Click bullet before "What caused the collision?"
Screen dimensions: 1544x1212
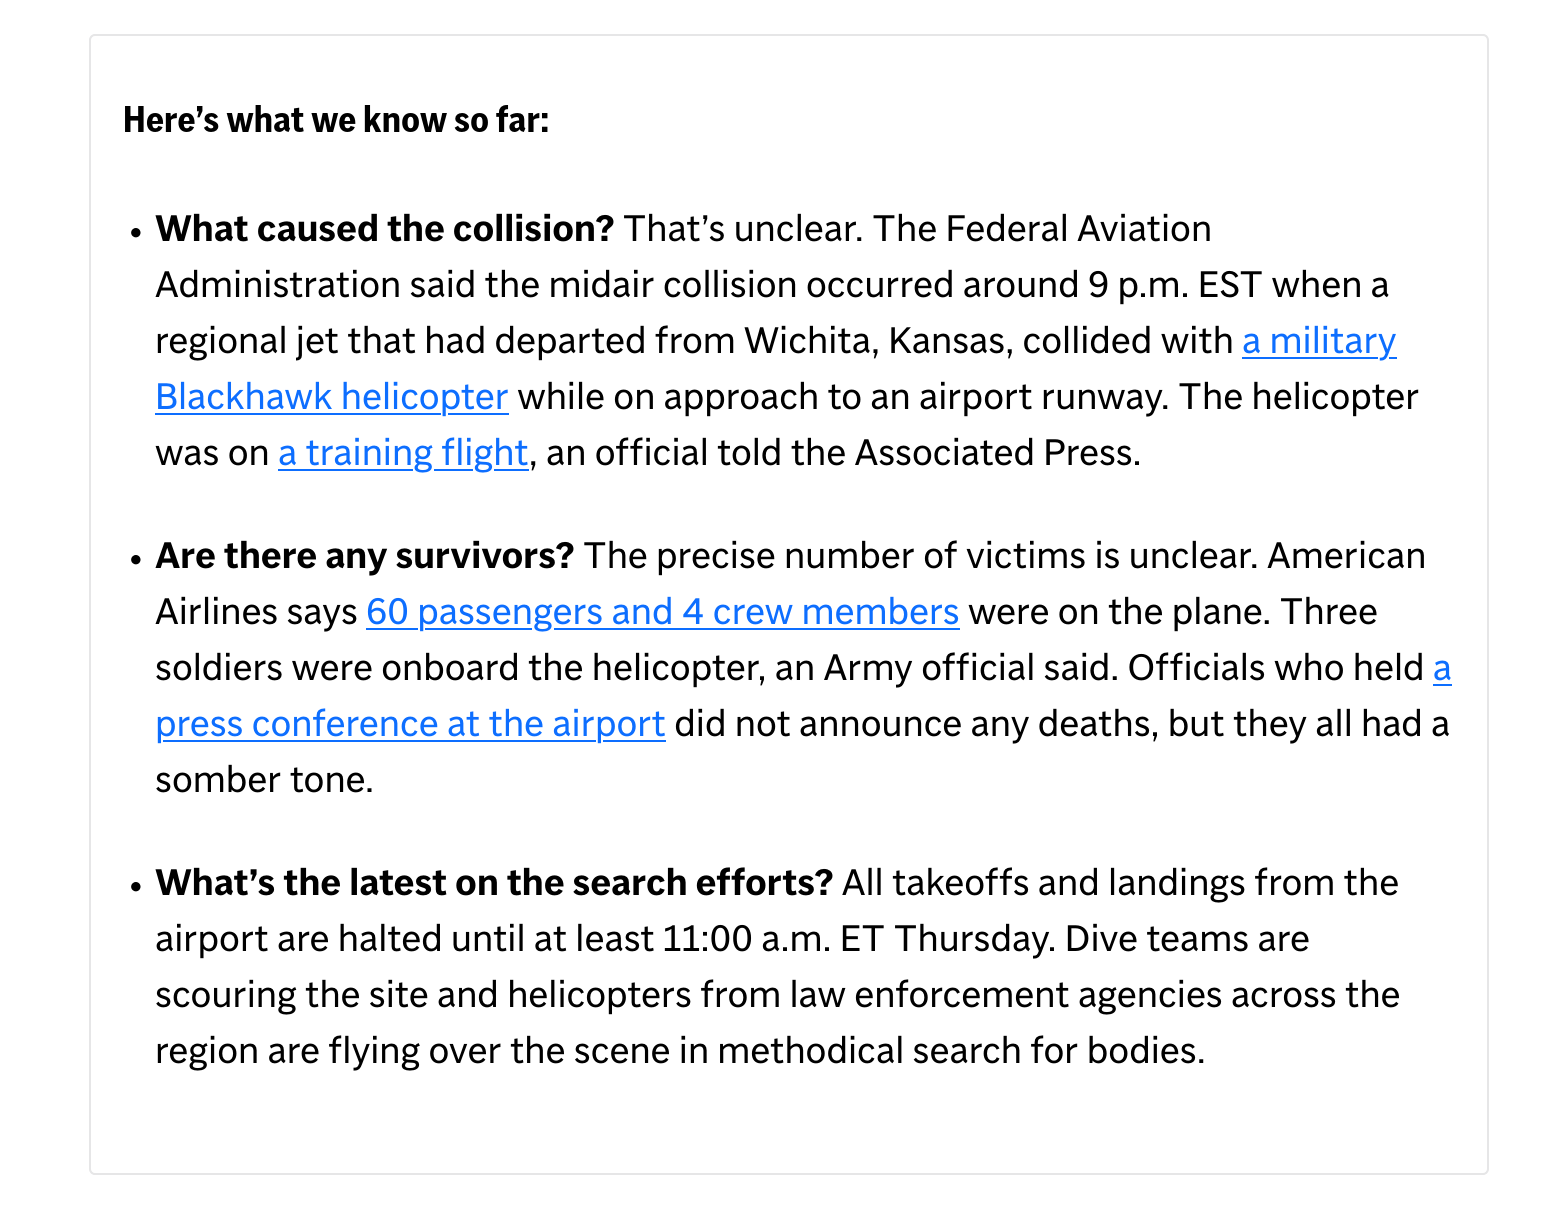point(135,231)
